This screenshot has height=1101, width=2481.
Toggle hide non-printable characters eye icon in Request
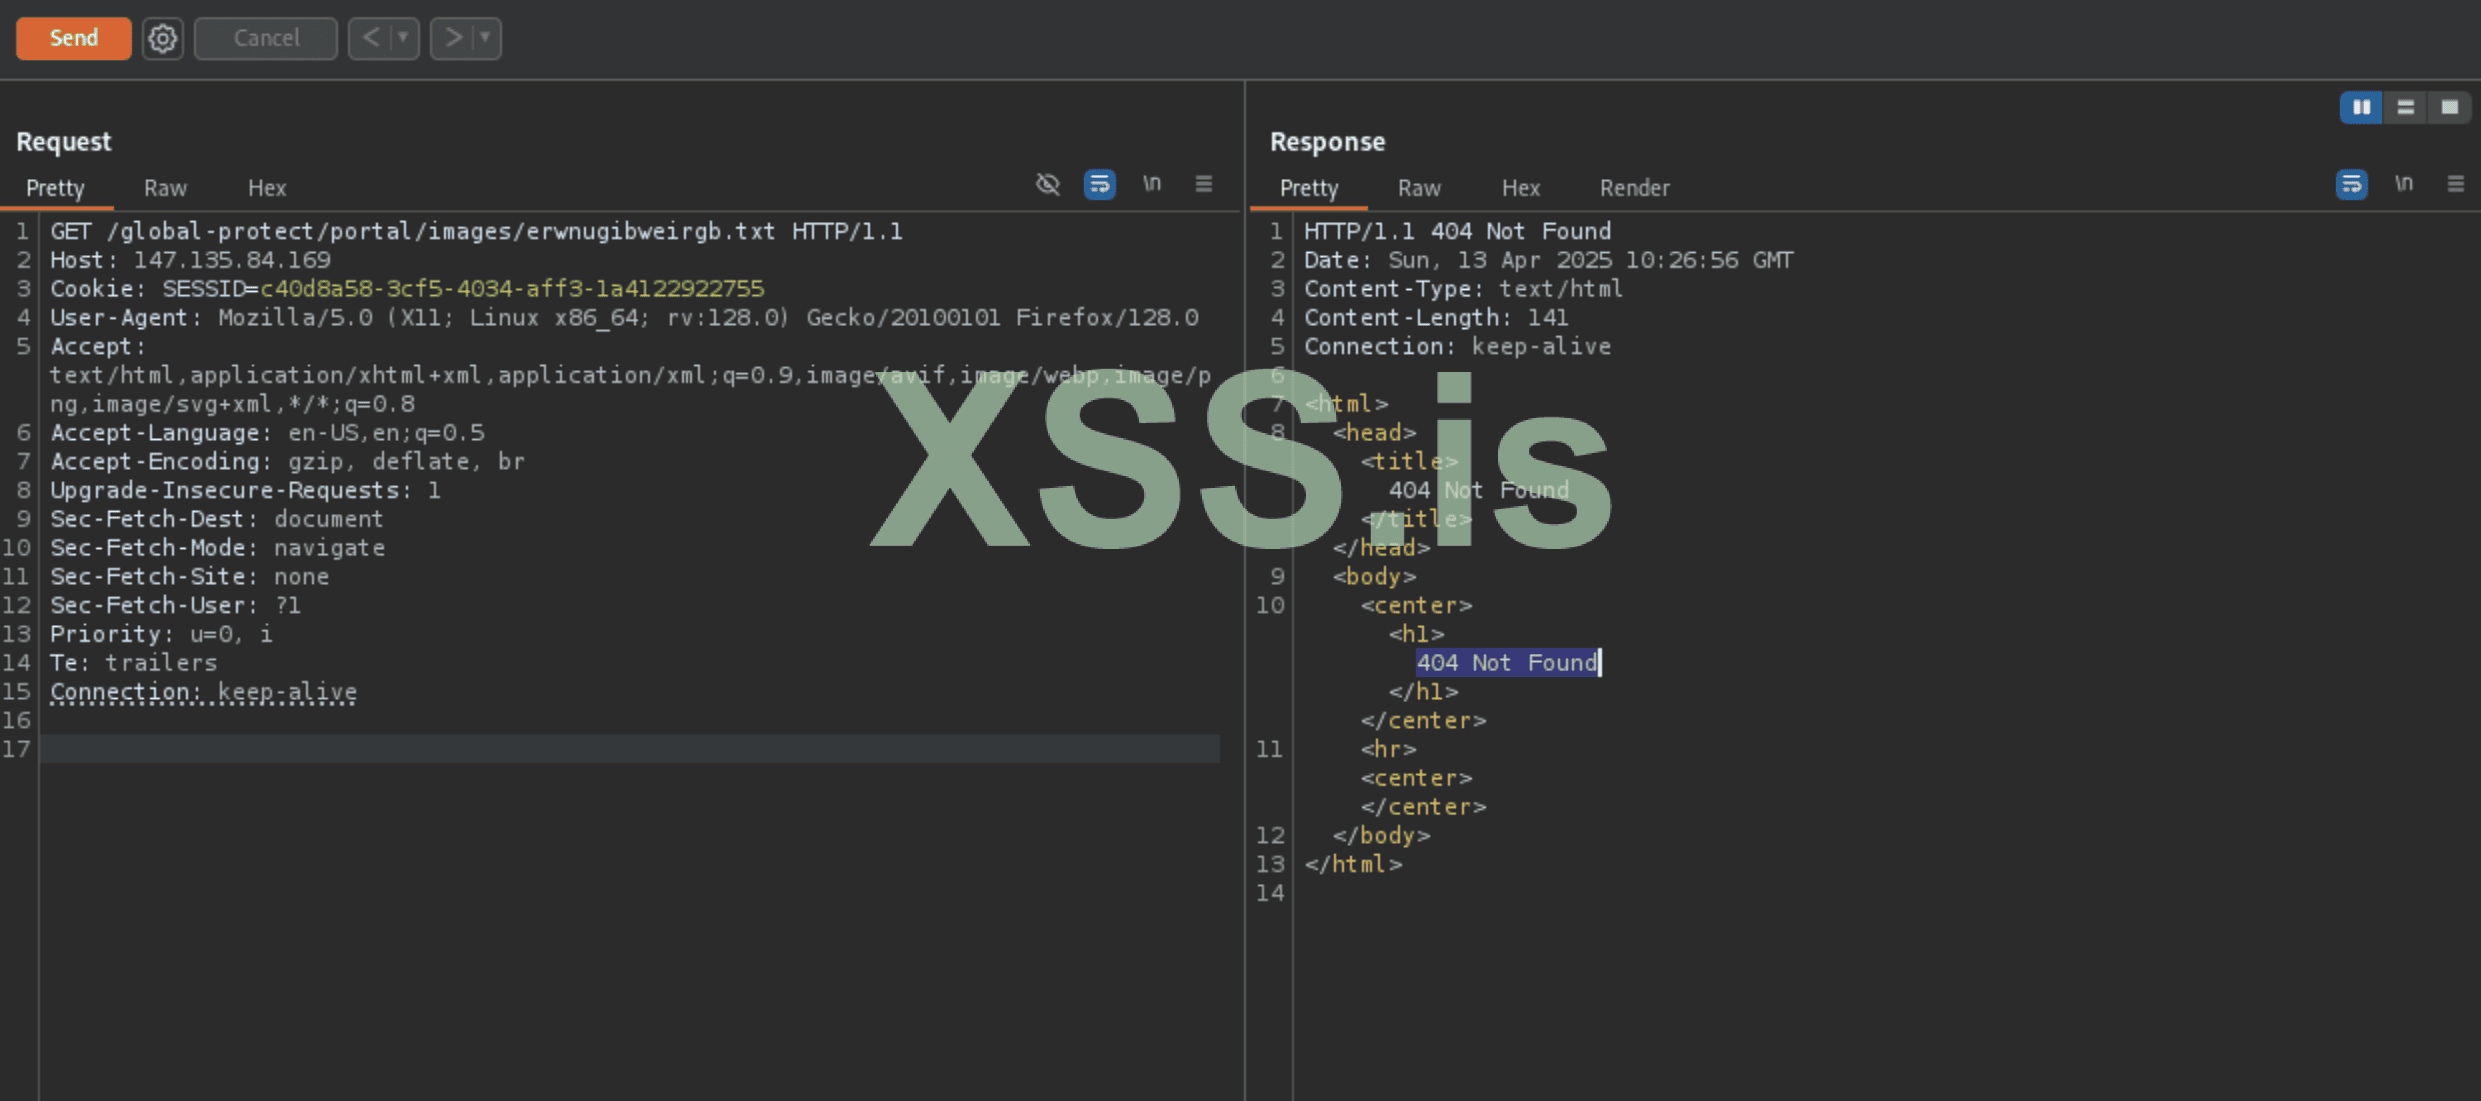[x=1047, y=184]
